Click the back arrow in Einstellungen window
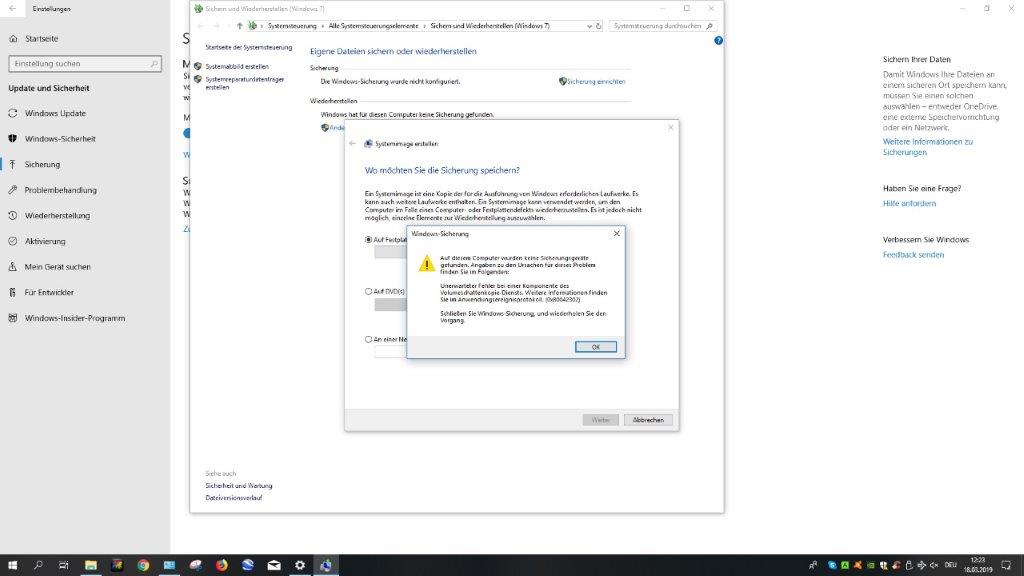 [x=12, y=8]
